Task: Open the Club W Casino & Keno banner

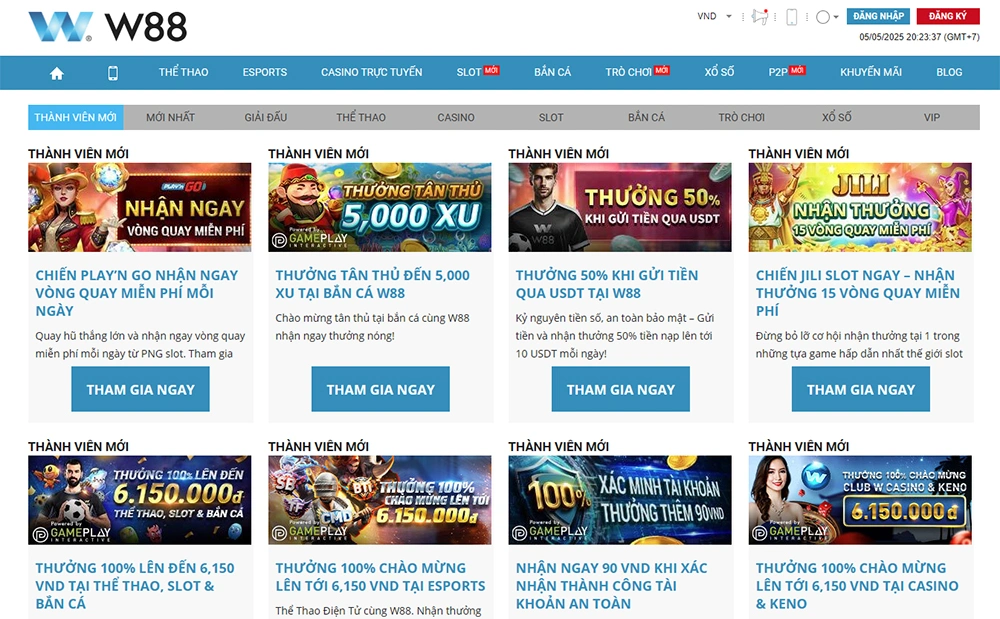Action: [860, 500]
